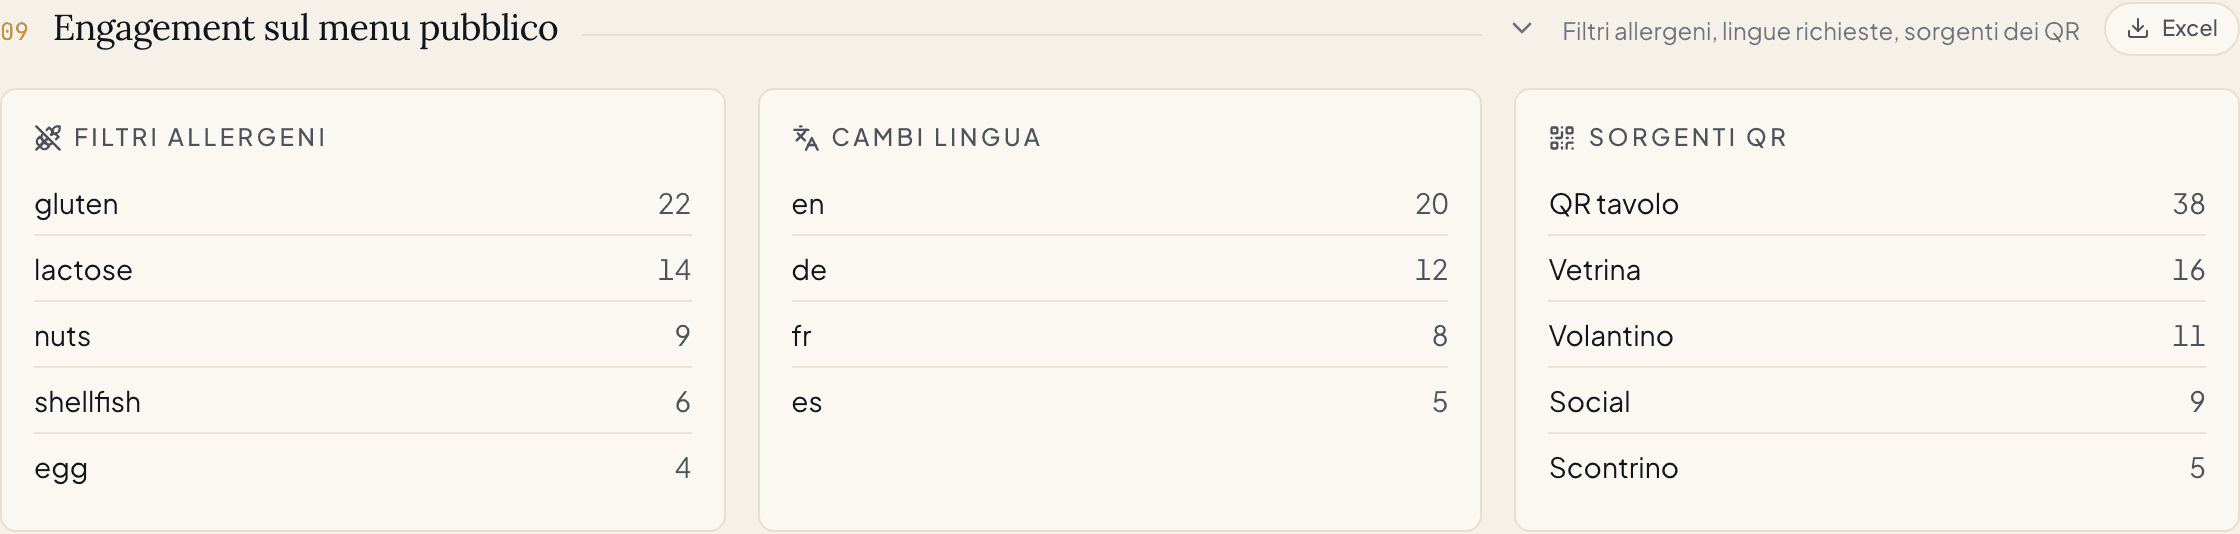Export section data with Excel button

tap(2171, 29)
